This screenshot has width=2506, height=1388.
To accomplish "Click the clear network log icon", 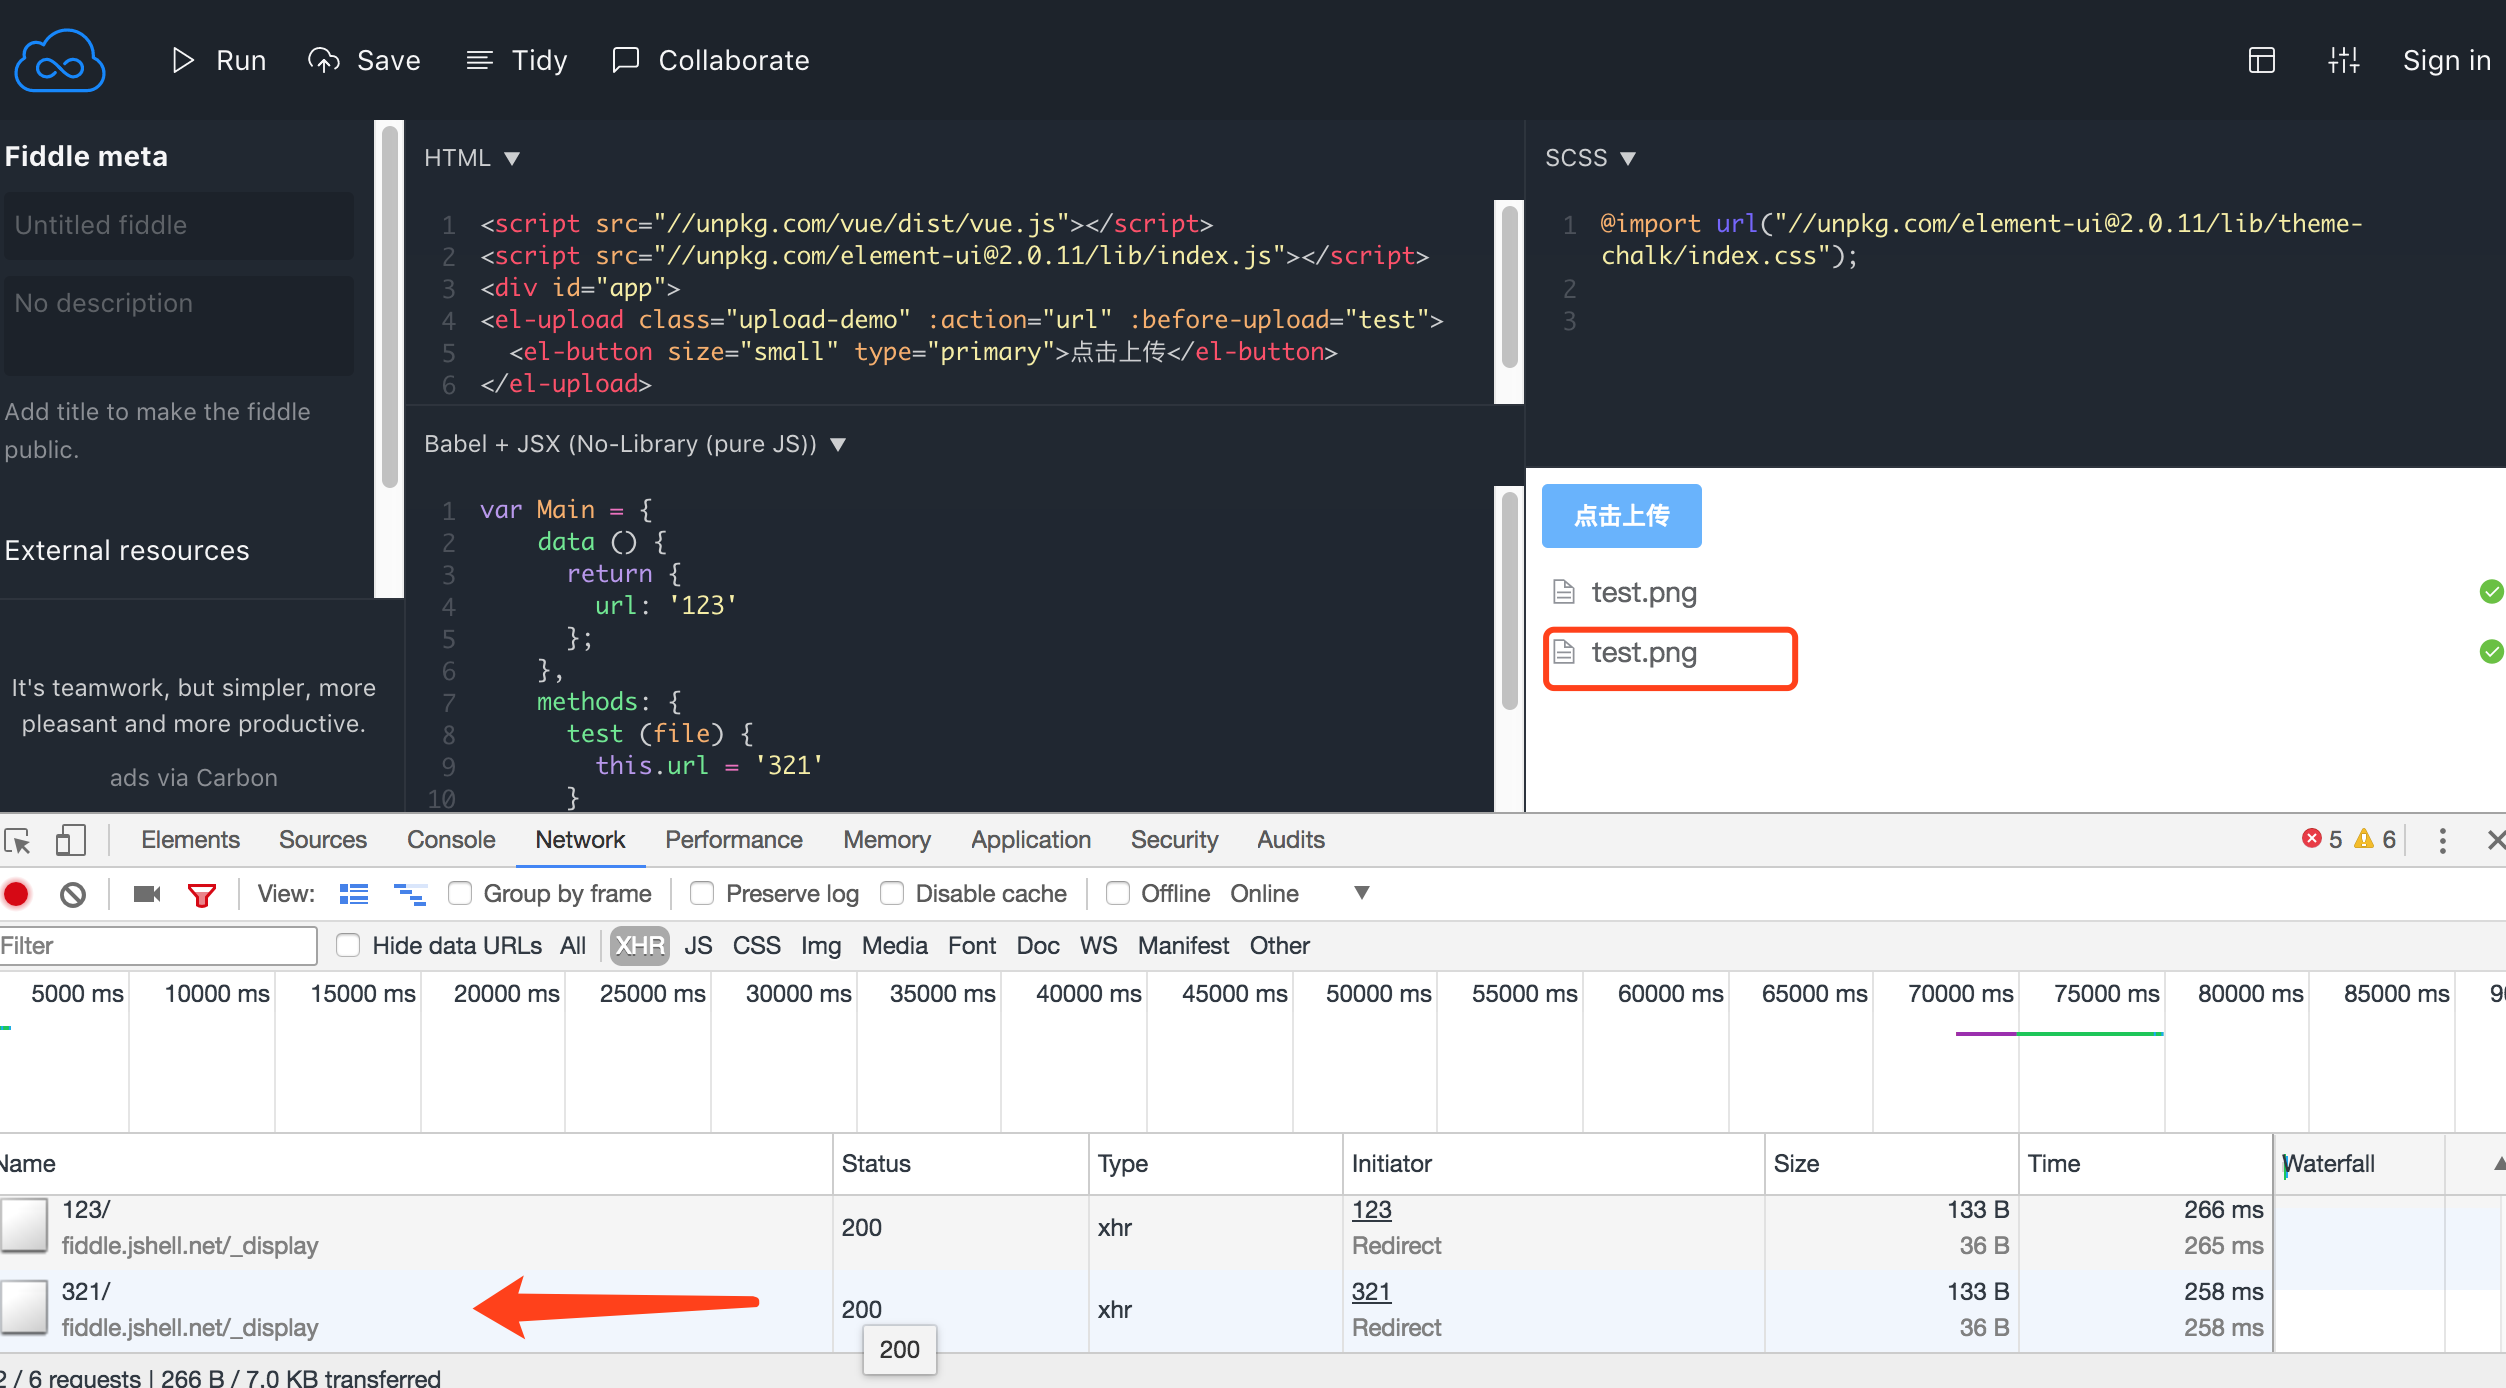I will 73,894.
